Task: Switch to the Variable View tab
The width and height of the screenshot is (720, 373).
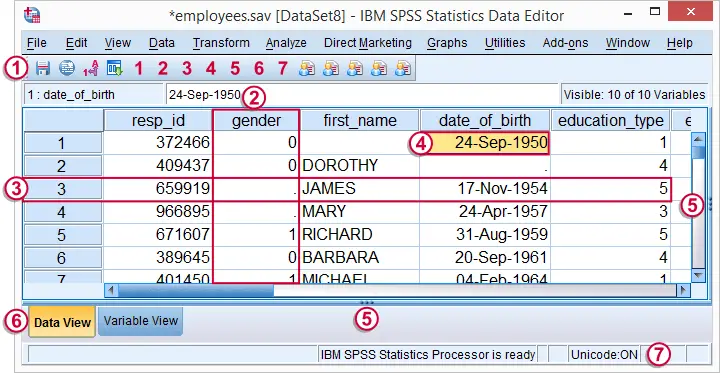Action: point(141,320)
